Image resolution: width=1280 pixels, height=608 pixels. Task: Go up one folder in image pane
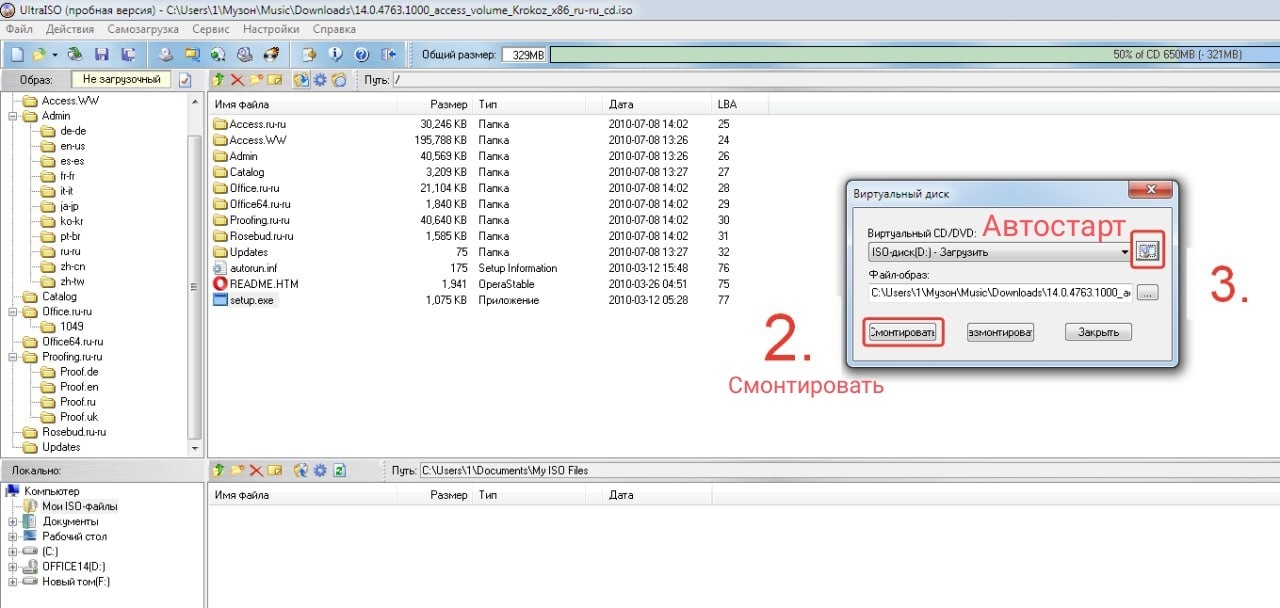click(219, 79)
